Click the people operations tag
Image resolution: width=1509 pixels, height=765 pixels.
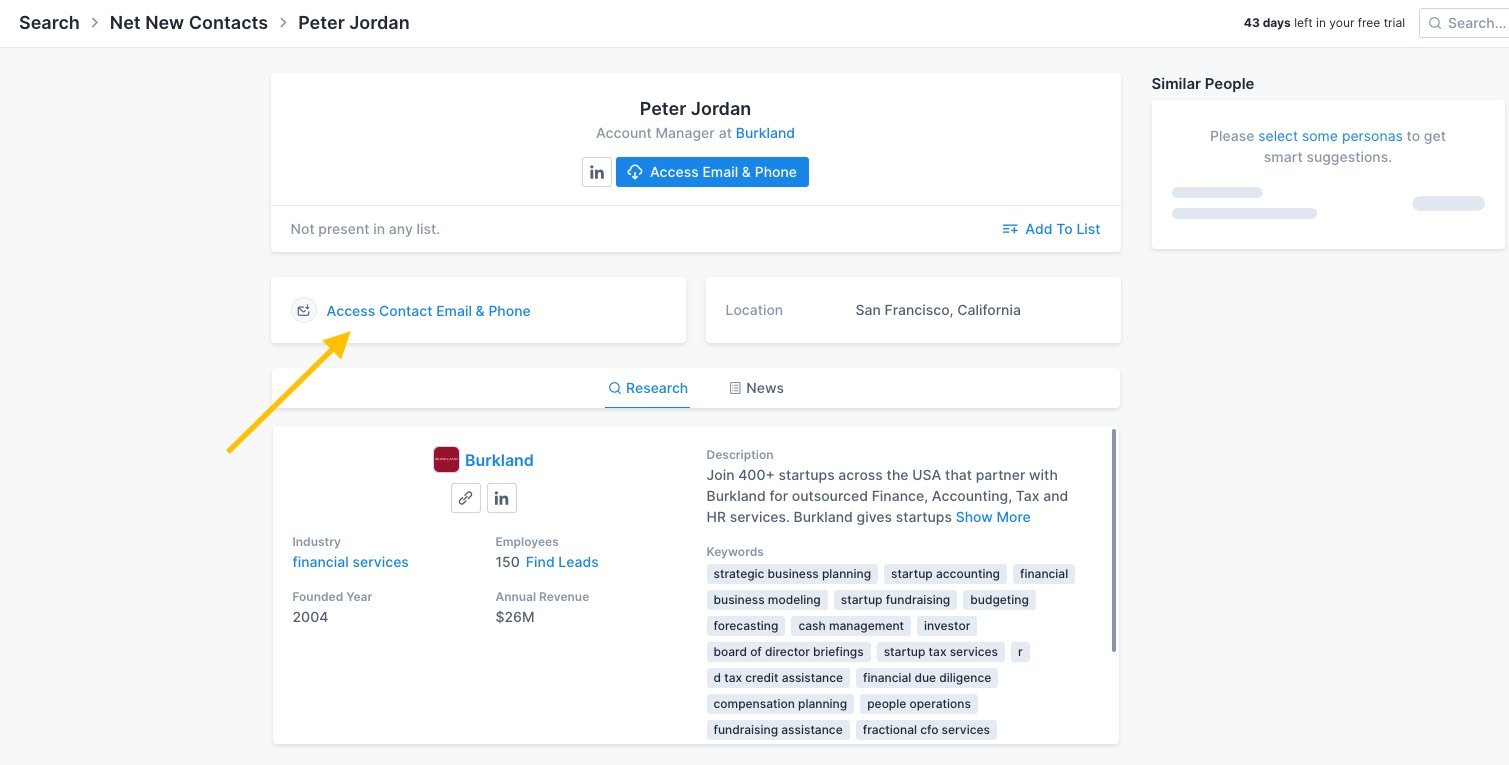coord(920,704)
